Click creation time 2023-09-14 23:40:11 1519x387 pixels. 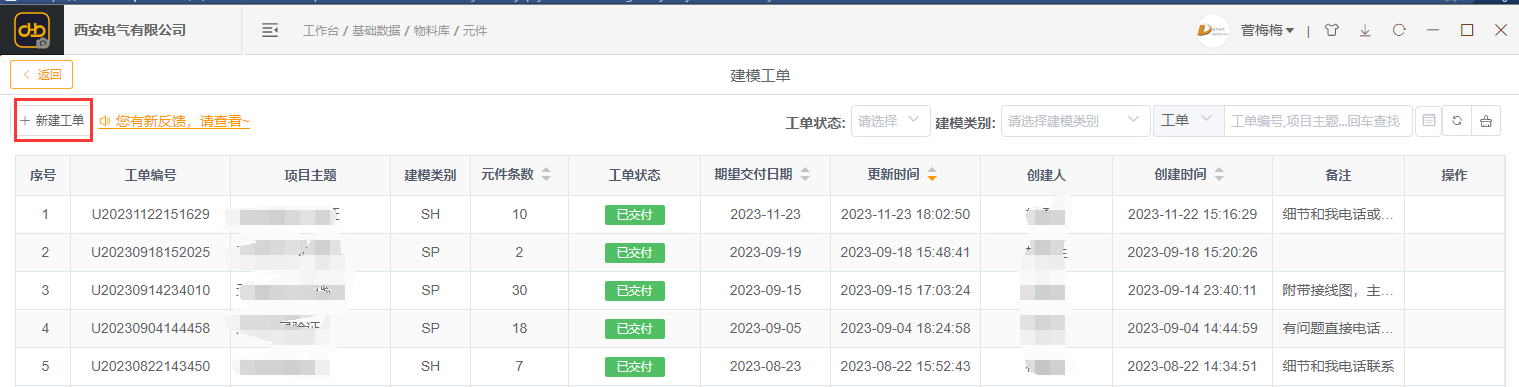click(x=1192, y=290)
